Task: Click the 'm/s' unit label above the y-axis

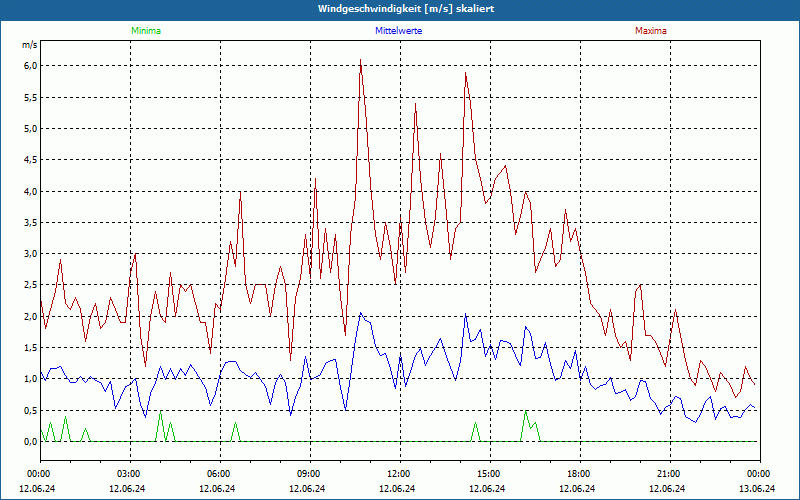Action: [x=30, y=45]
